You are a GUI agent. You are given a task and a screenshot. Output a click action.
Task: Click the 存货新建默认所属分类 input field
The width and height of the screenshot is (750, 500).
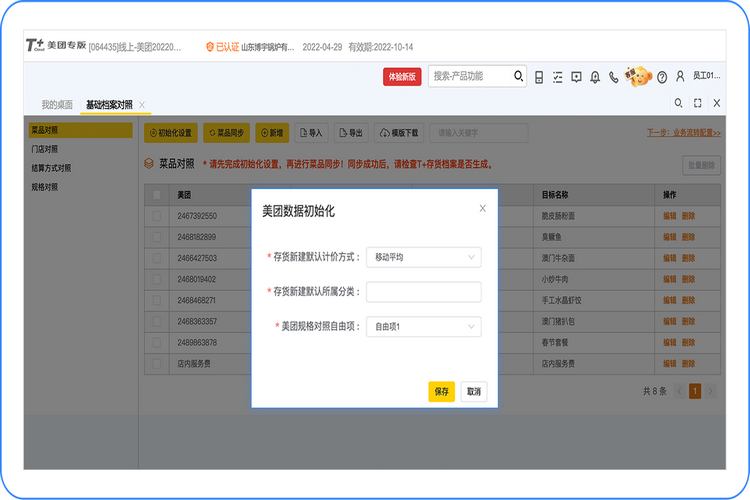423,292
